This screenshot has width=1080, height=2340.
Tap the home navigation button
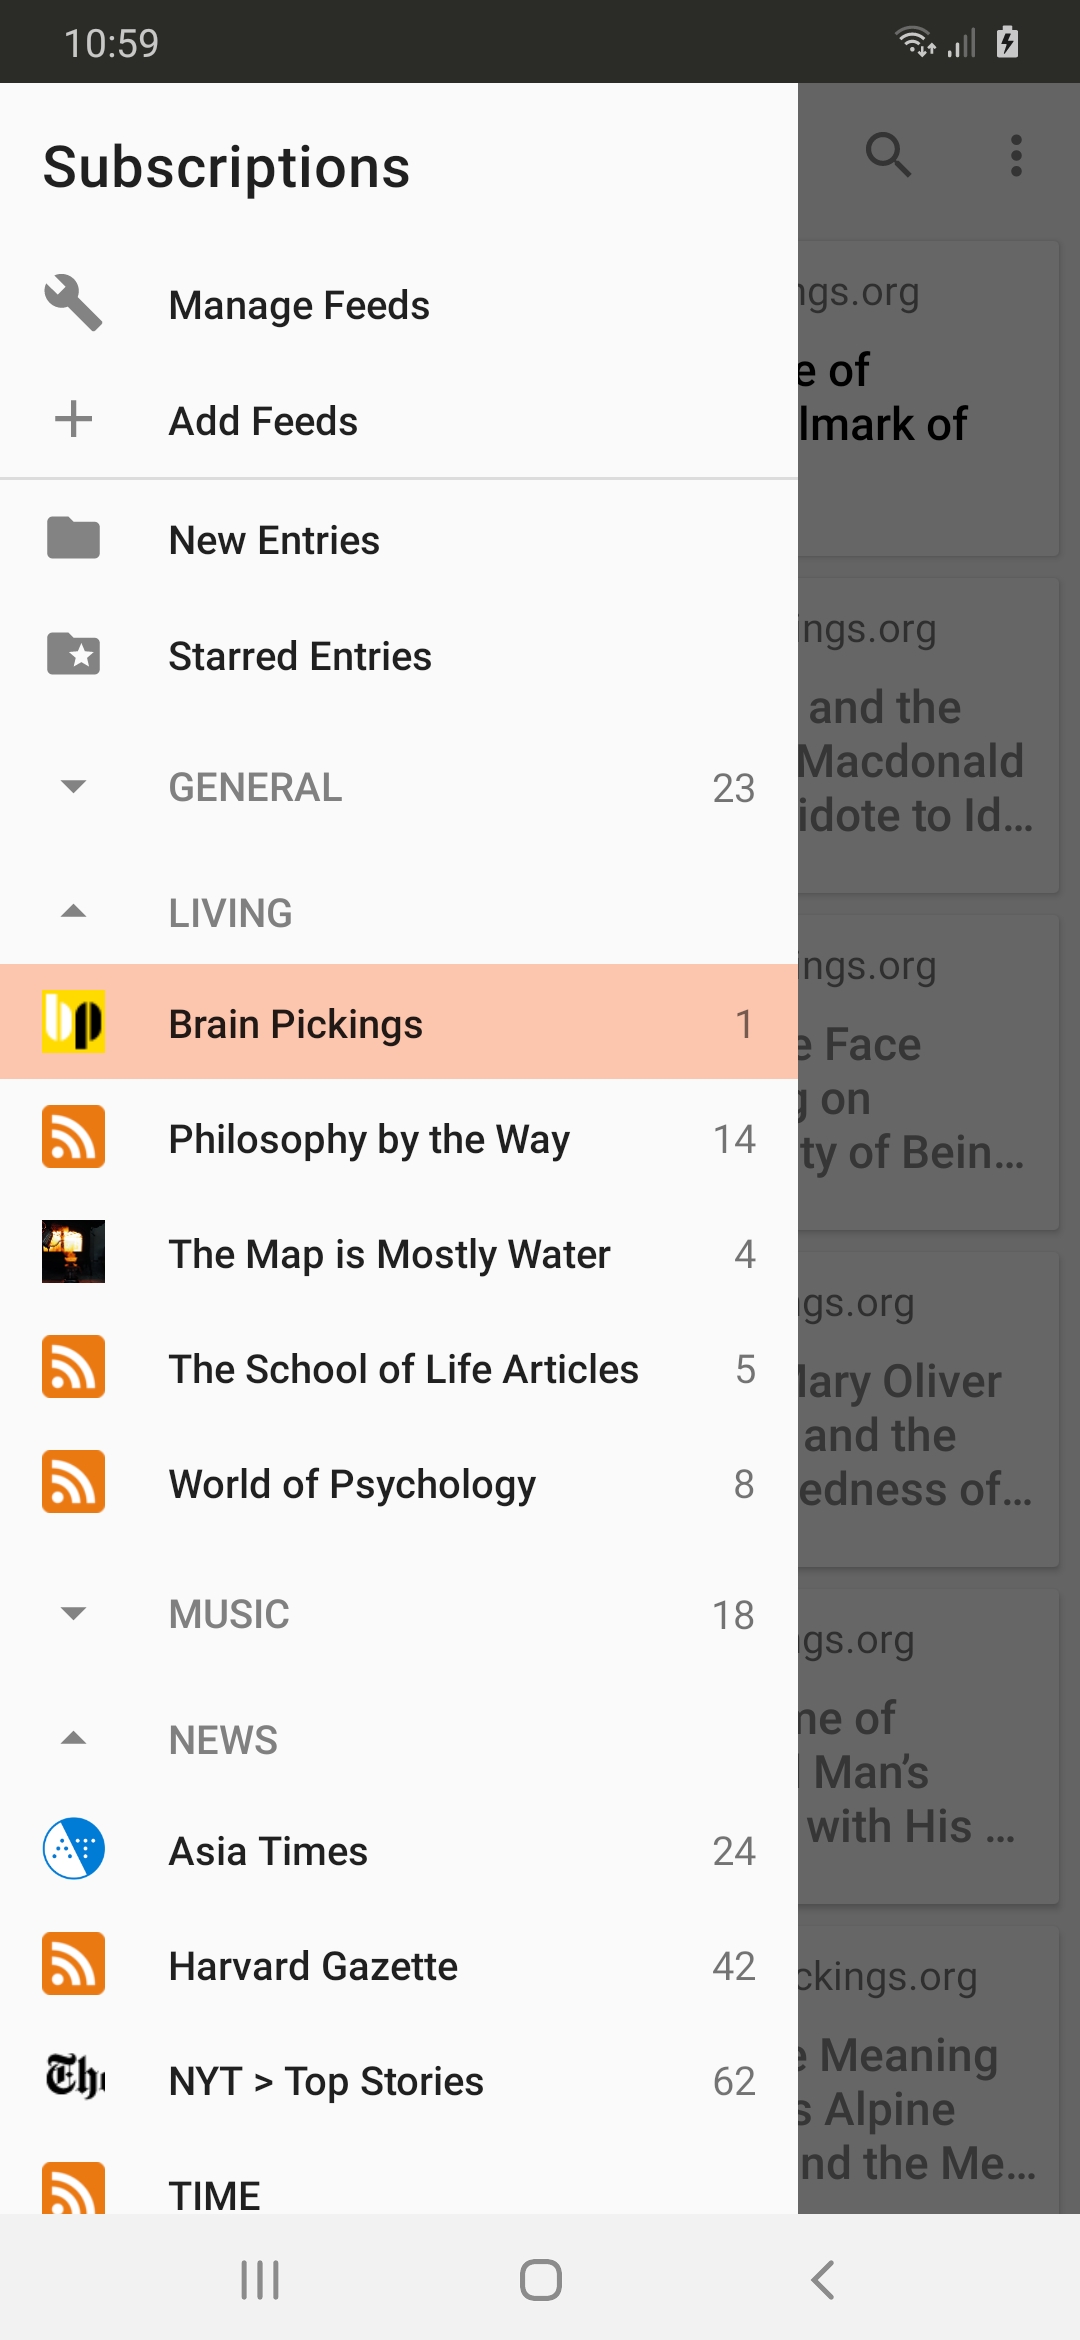pyautogui.click(x=540, y=2280)
